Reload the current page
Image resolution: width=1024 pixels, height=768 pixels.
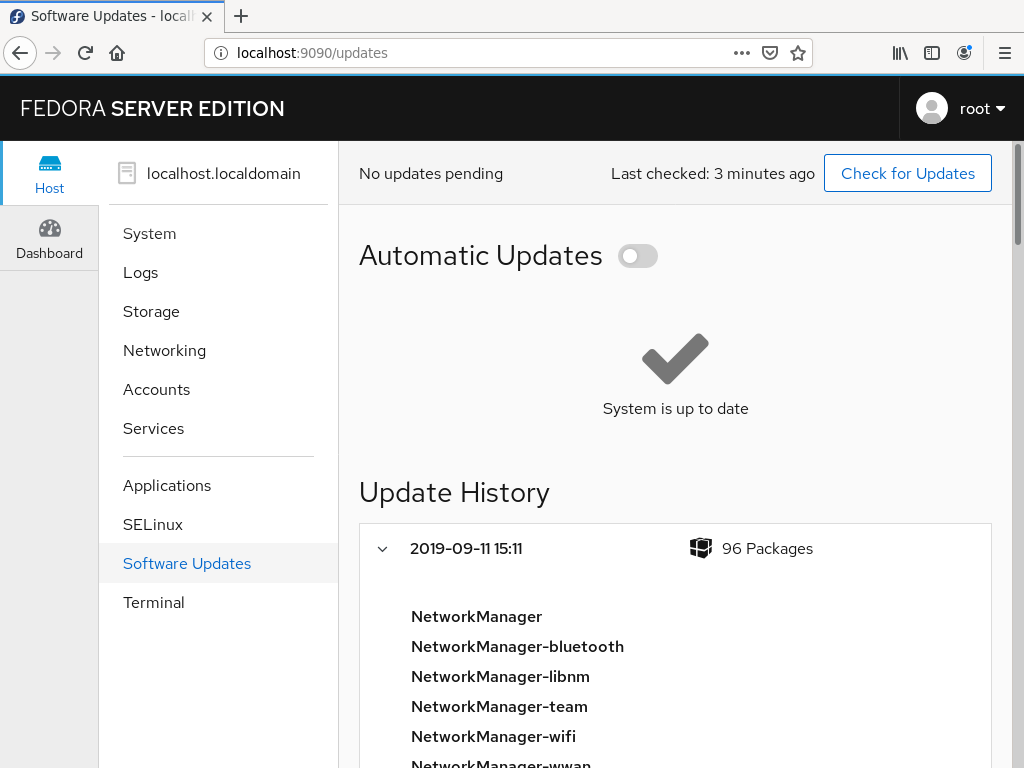[x=85, y=53]
